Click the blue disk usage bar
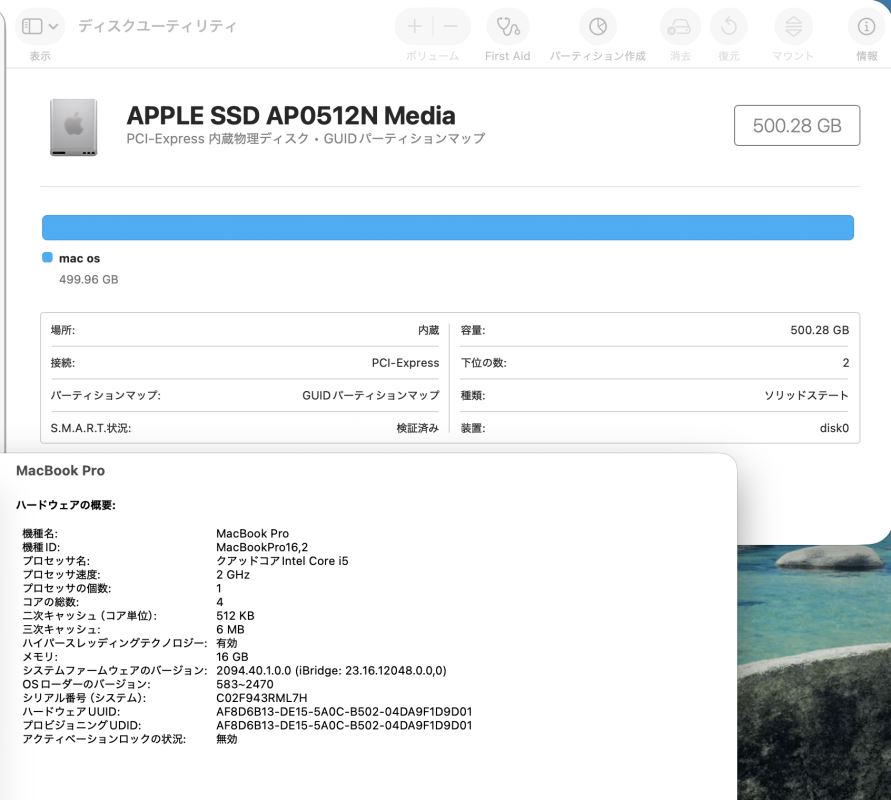Image resolution: width=891 pixels, height=800 pixels. (x=447, y=227)
